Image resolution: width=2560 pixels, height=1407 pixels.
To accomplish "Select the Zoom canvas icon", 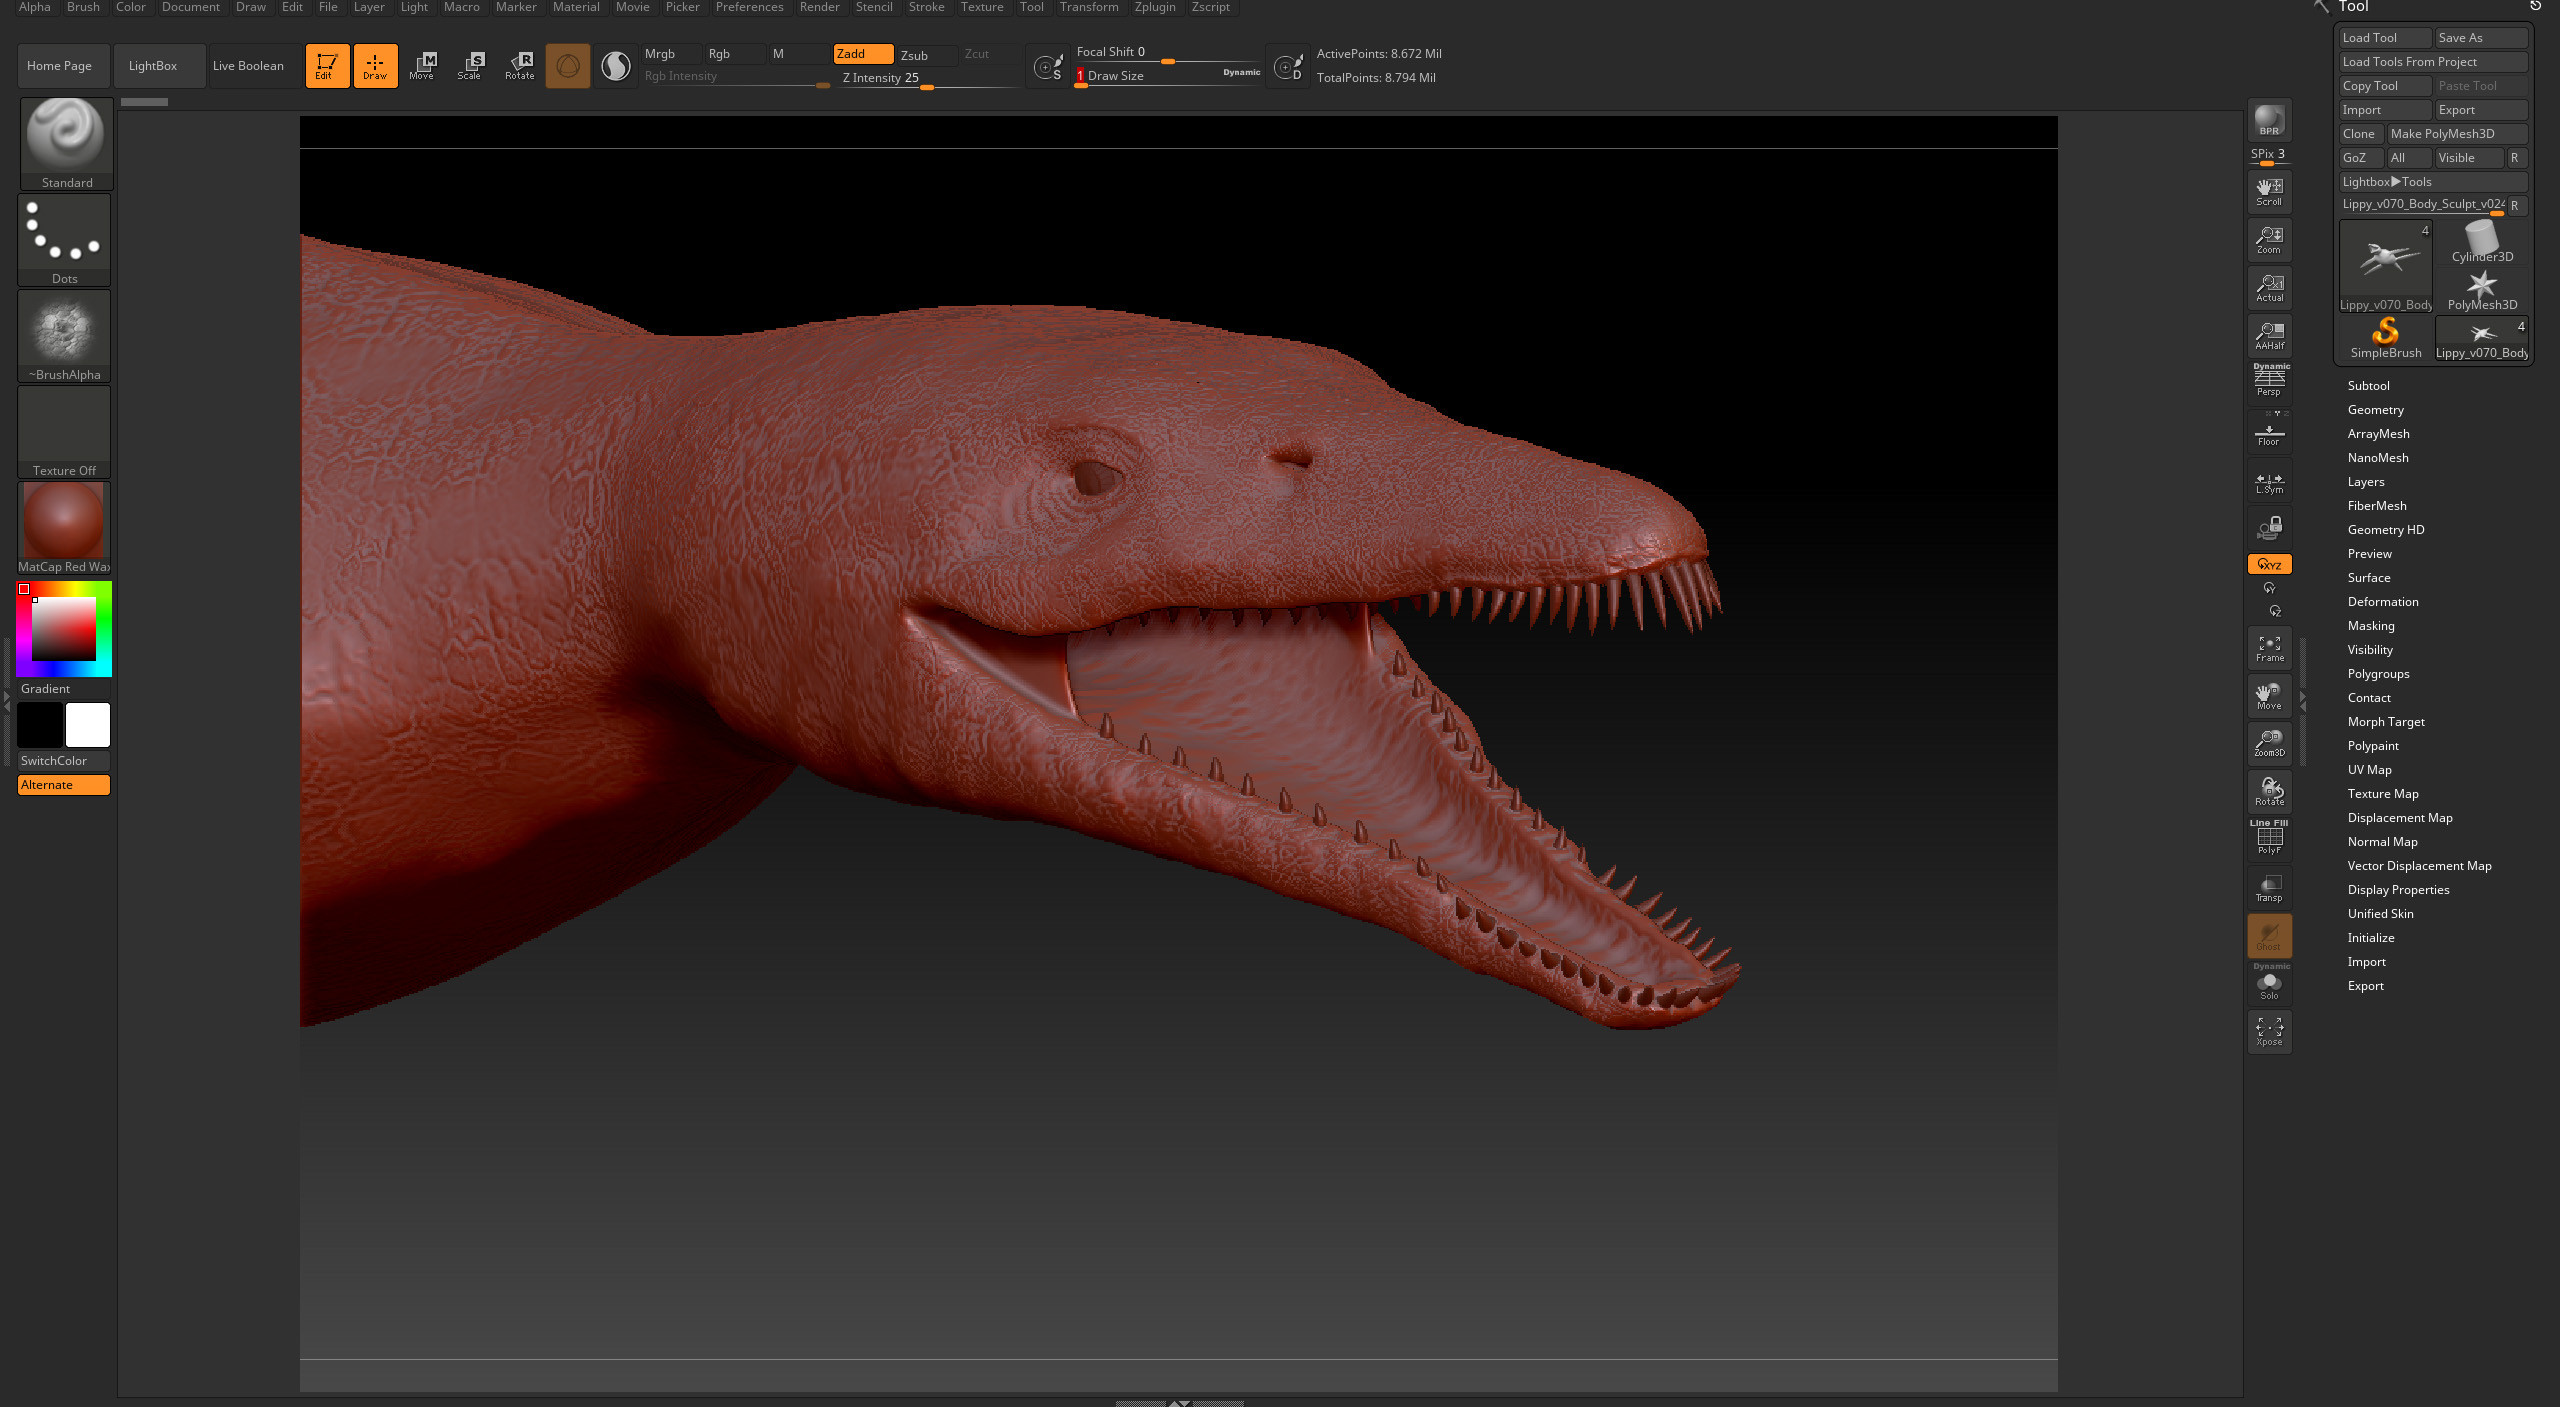I will tap(2269, 240).
